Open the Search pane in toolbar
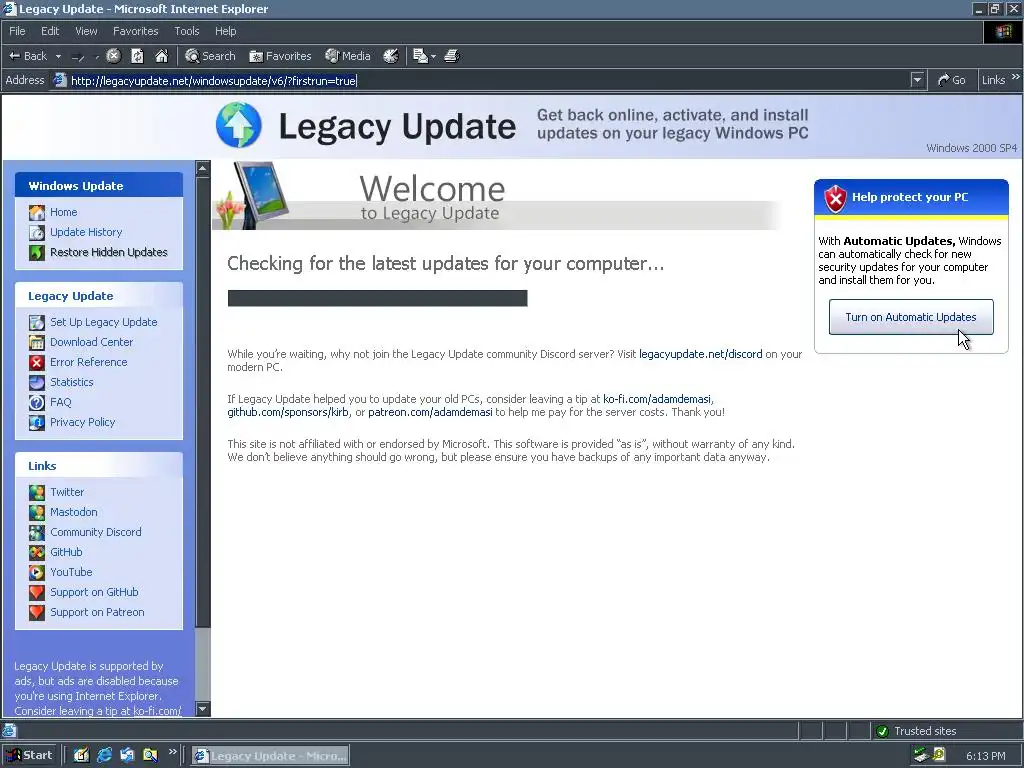 click(x=210, y=56)
